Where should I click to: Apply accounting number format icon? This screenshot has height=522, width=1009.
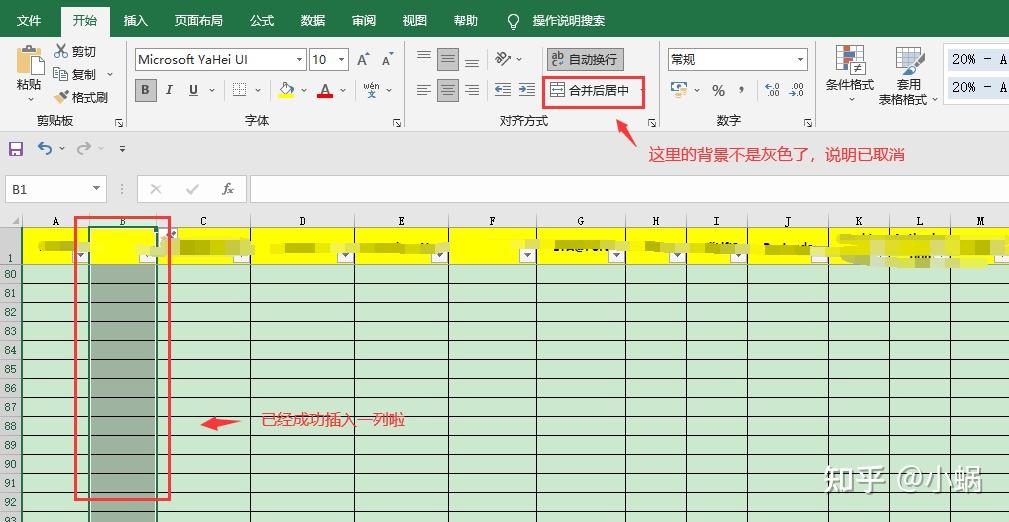point(679,89)
